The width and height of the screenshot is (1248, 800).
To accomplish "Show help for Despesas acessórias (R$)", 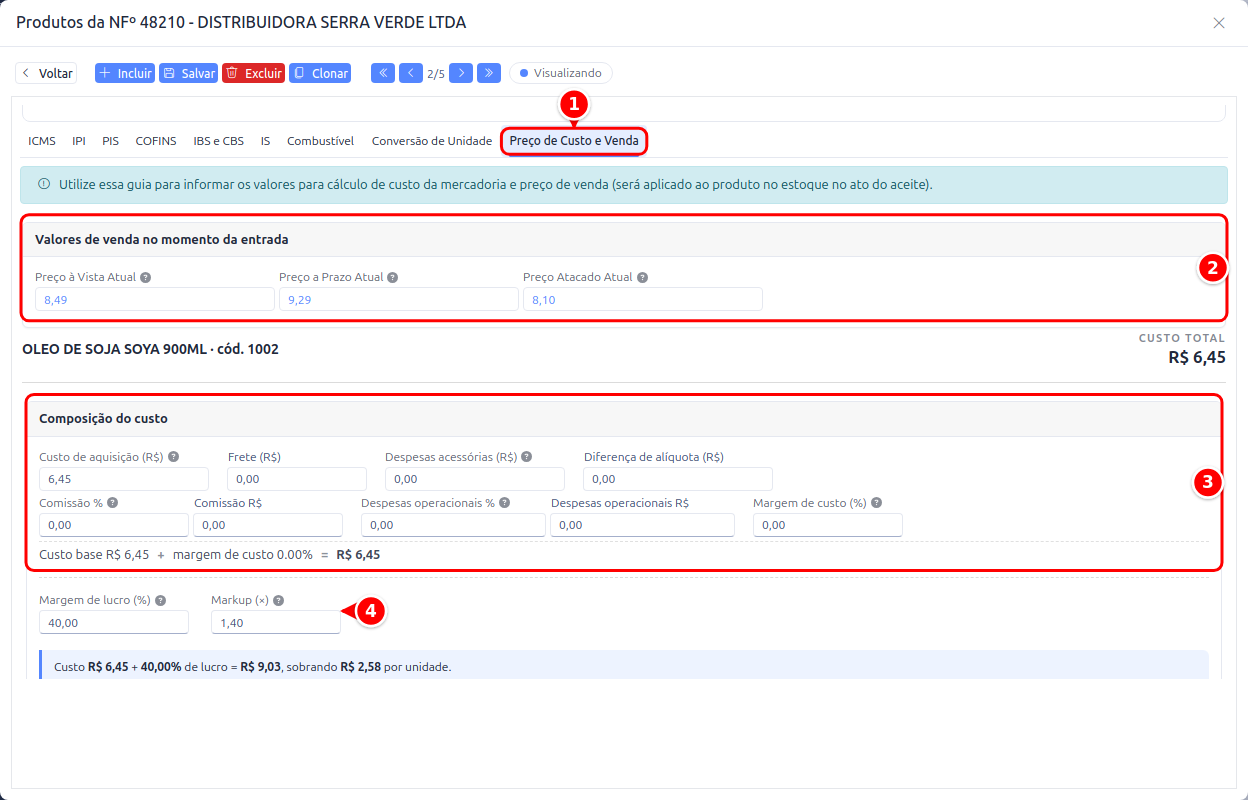I will [x=527, y=457].
